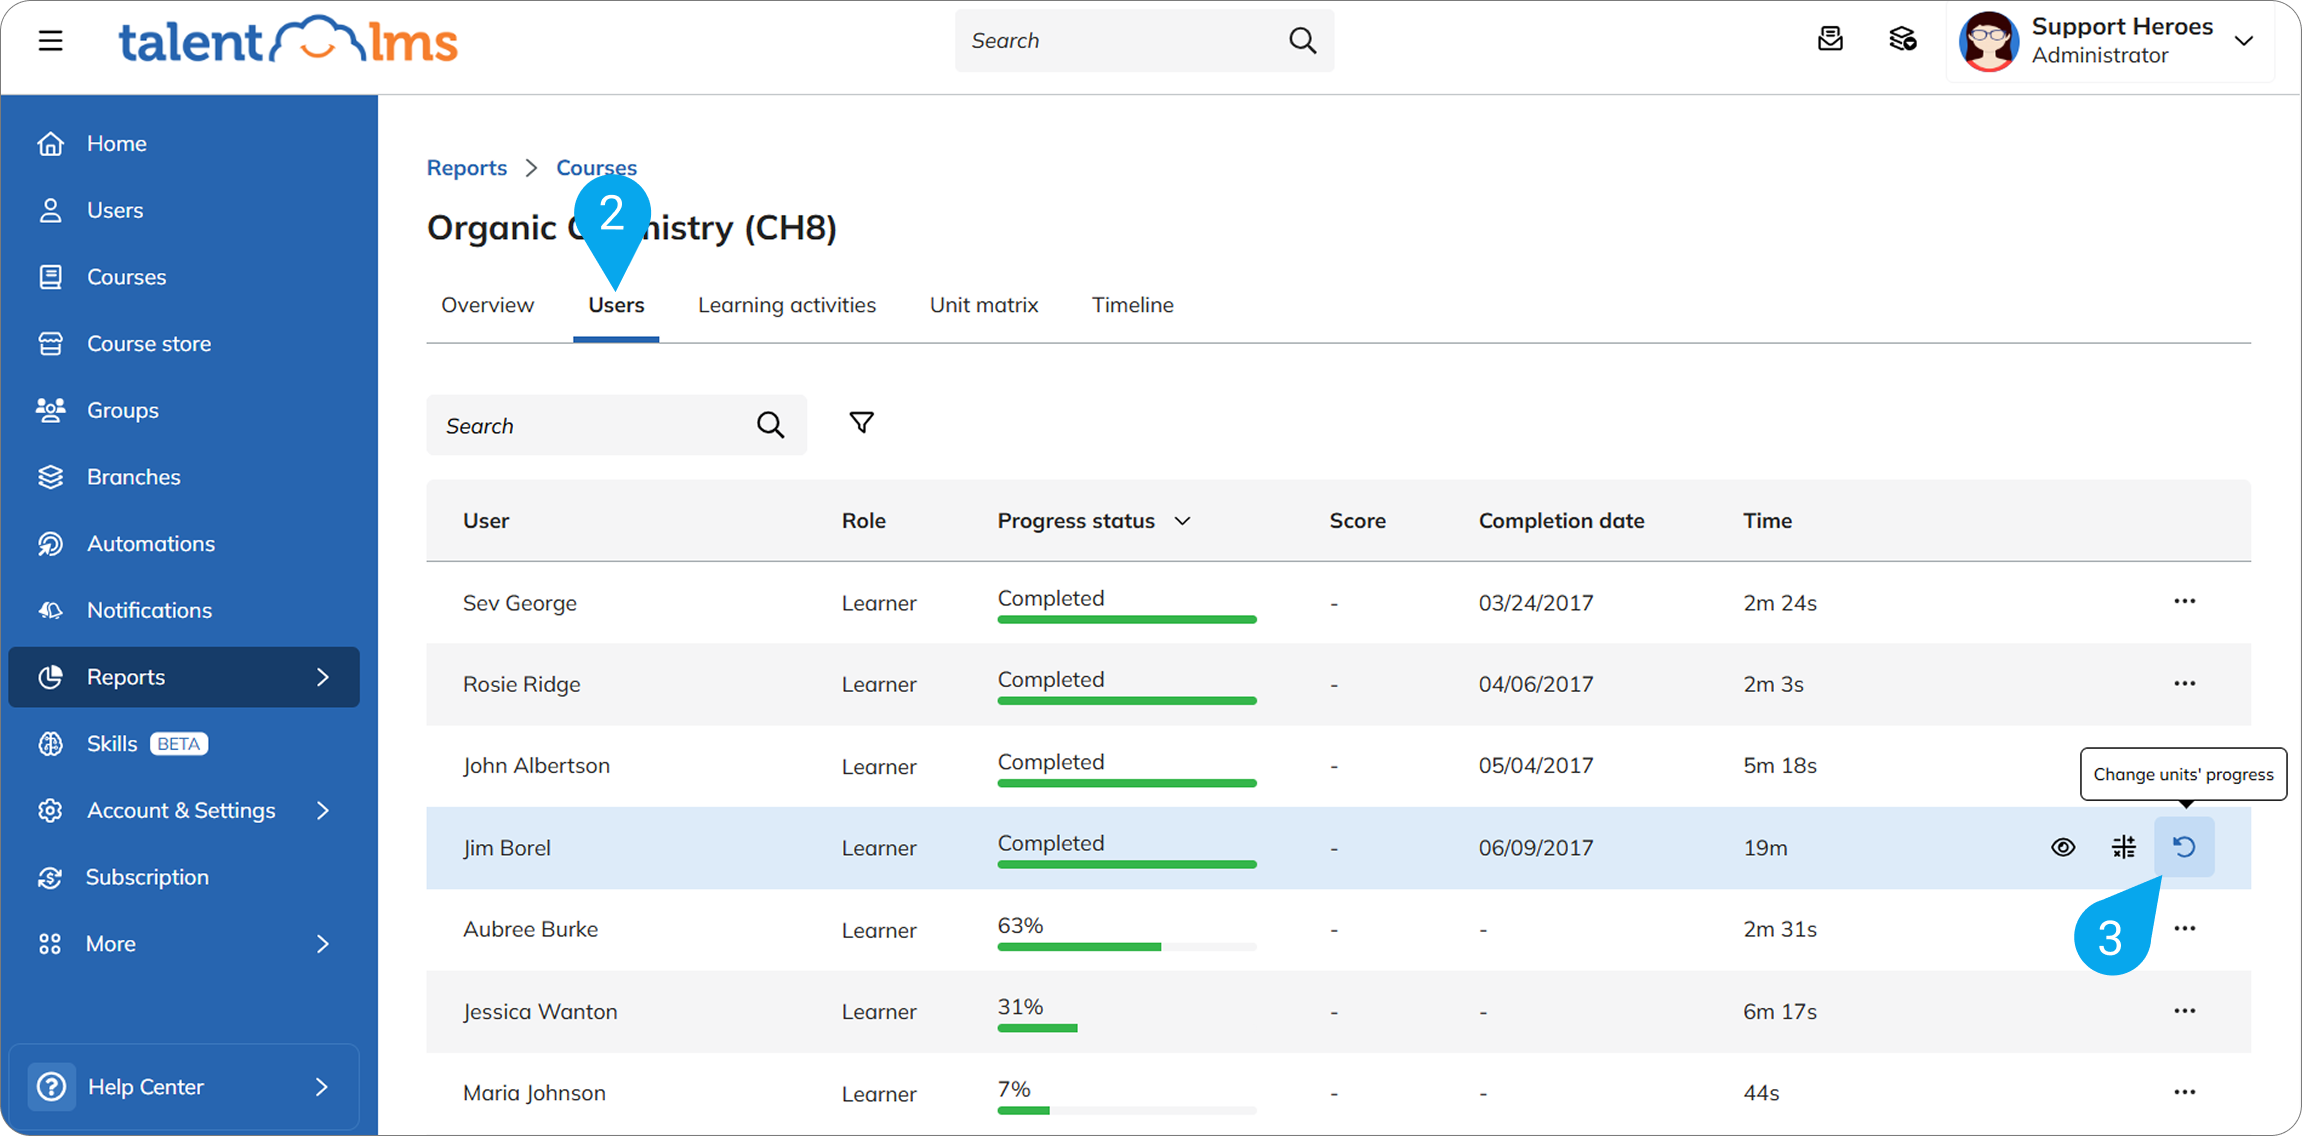
Task: Open Users in the sidebar
Action: pyautogui.click(x=114, y=210)
